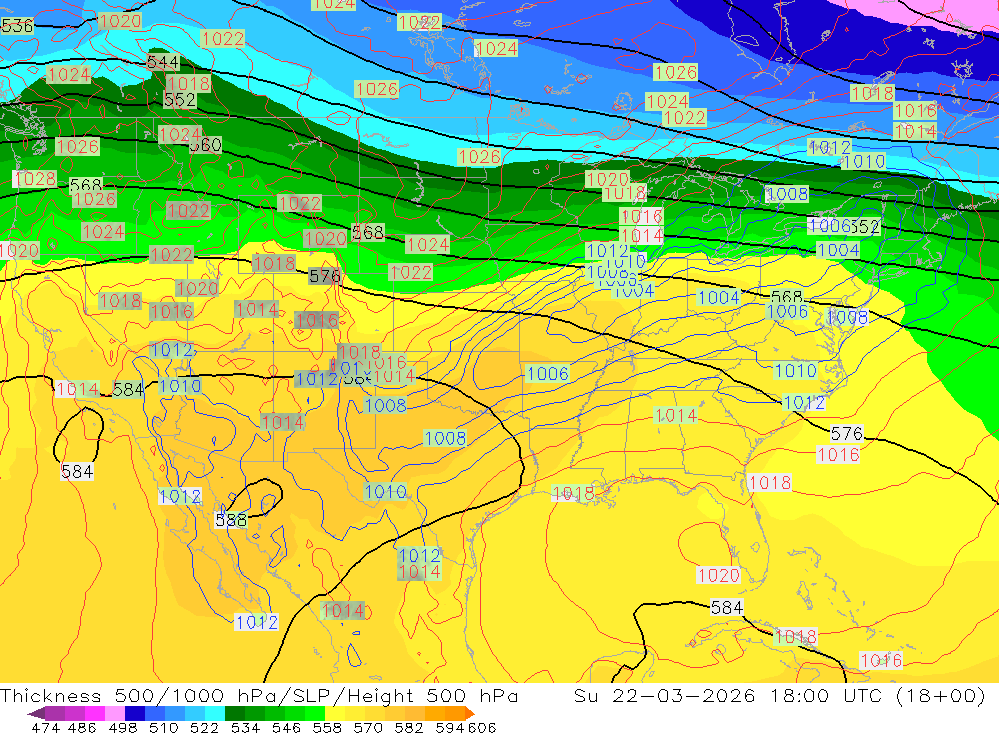Viewport: 1000px width, 733px height.
Task: Select the 510 legend value
Action: 164,727
